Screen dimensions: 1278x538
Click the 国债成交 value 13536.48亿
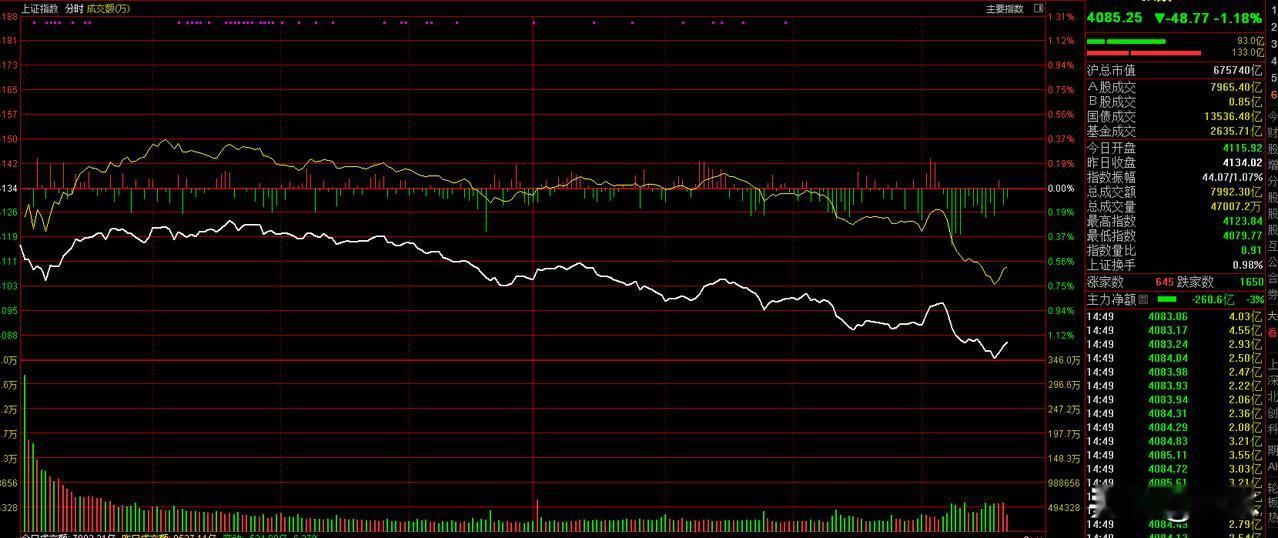1233,116
